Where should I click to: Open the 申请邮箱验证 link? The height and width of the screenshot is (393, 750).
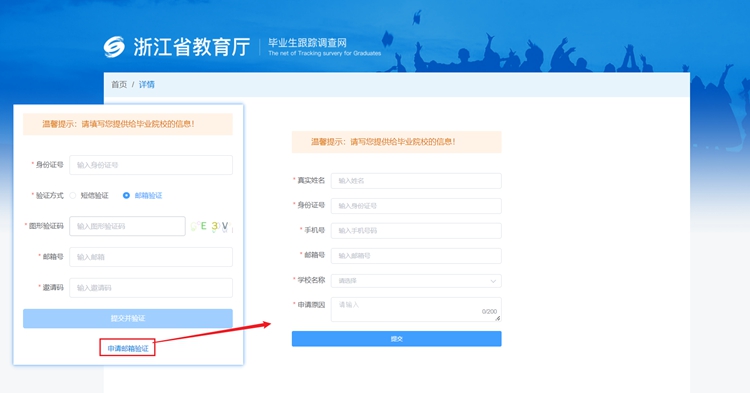coord(128,349)
